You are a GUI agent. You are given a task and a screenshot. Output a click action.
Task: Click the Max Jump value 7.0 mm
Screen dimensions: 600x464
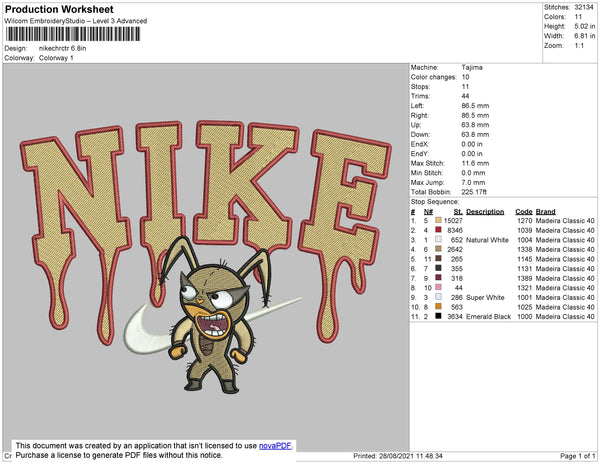(x=473, y=182)
